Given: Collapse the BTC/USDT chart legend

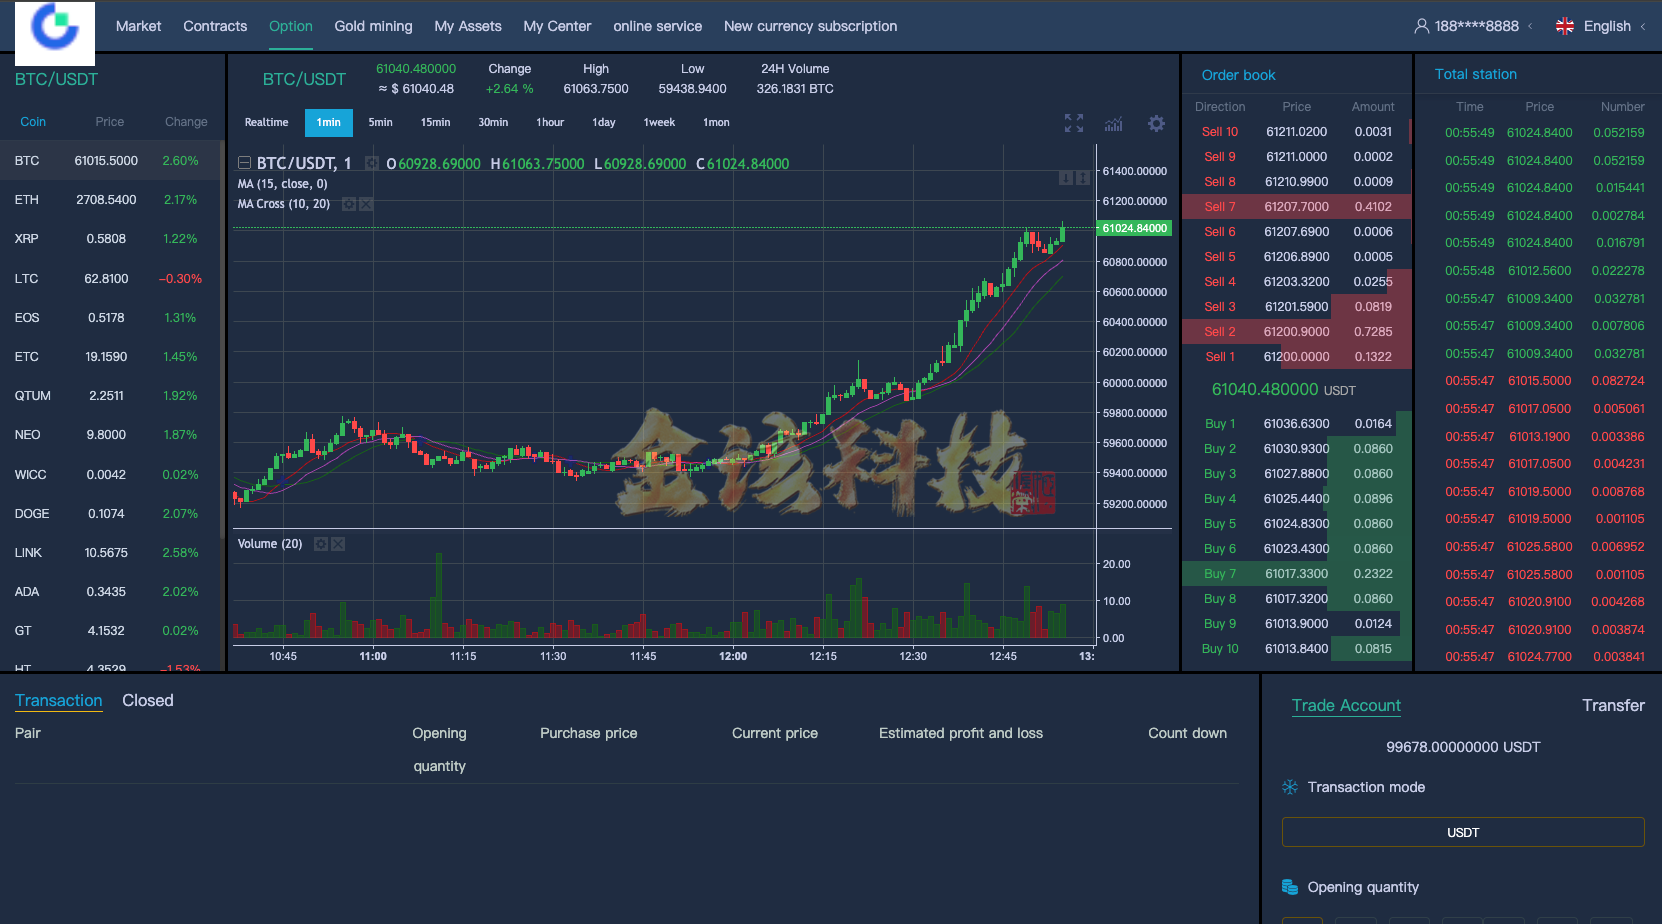Looking at the screenshot, I should point(244,163).
